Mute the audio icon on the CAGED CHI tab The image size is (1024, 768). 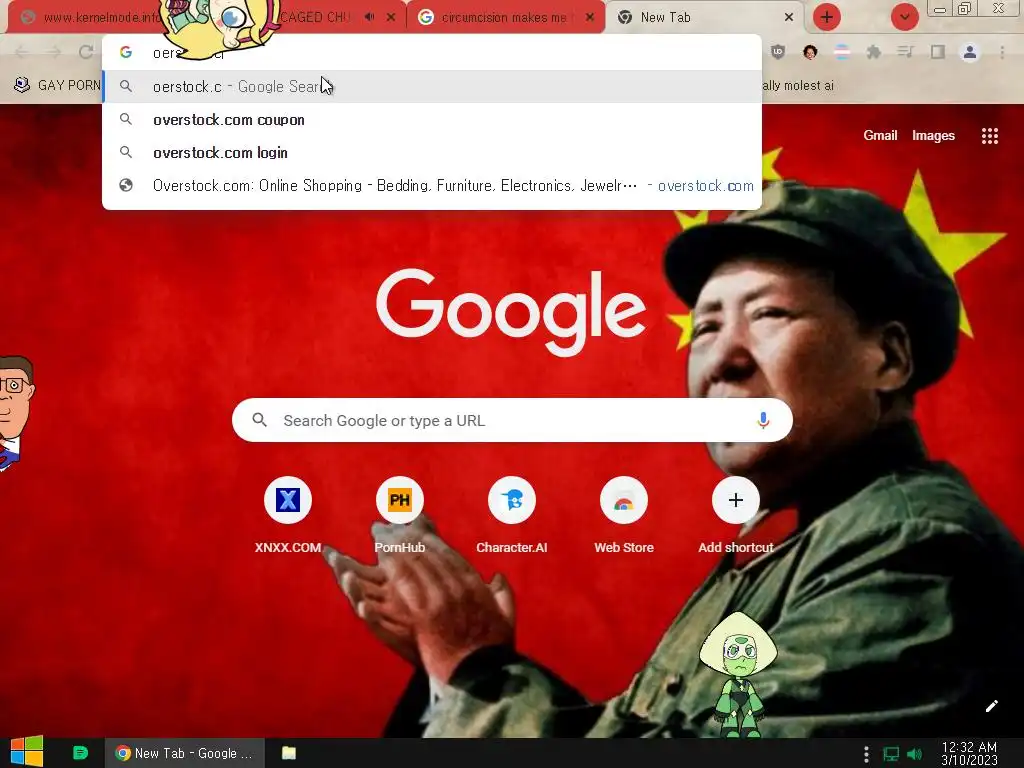370,17
